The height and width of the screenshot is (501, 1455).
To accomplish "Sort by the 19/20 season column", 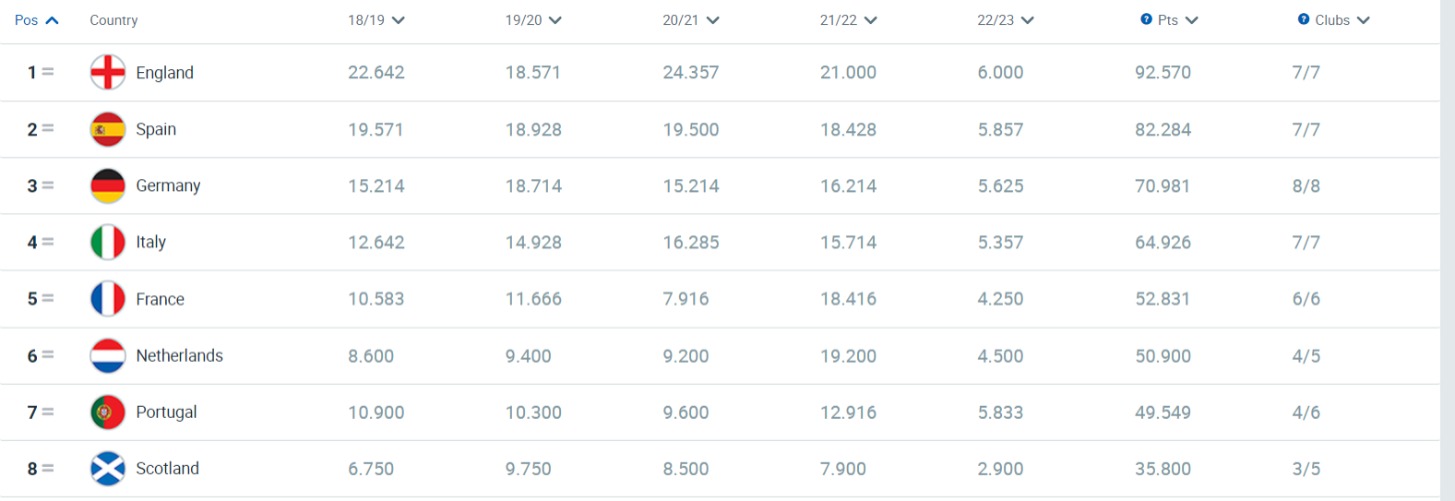I will [x=532, y=20].
